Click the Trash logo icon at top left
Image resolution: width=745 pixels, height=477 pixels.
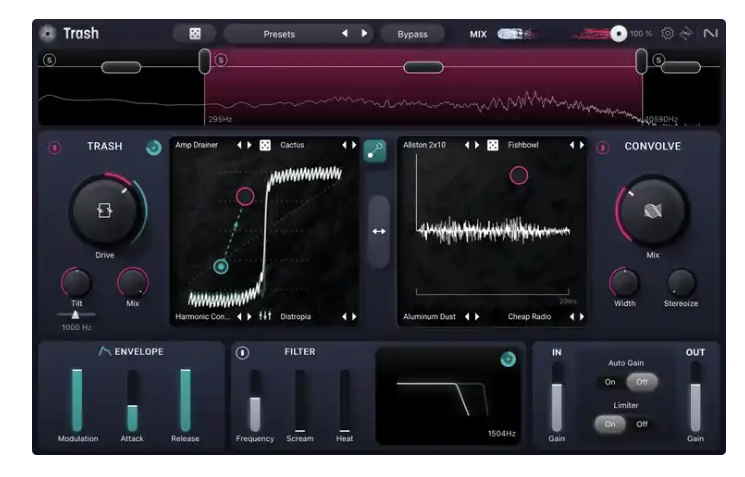pyautogui.click(x=47, y=33)
